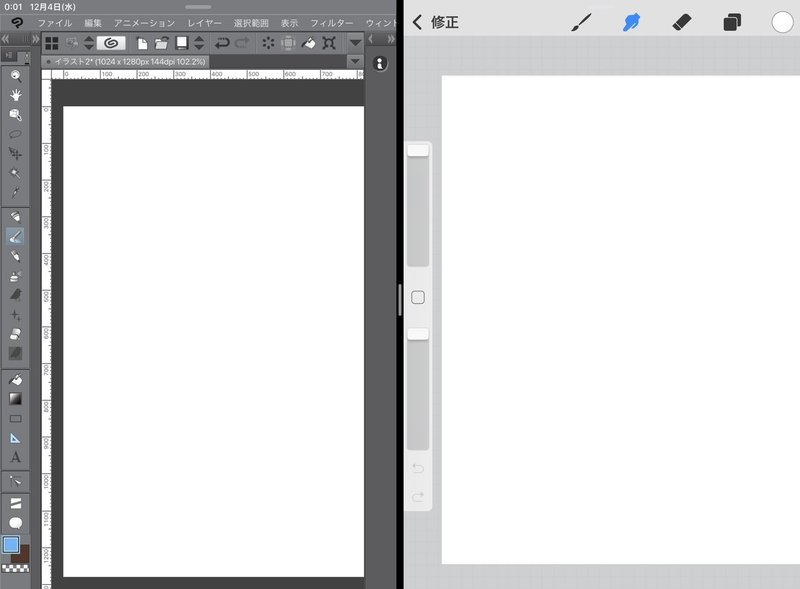This screenshot has width=800, height=589.
Task: Open the 編集 menu
Action: 93,23
